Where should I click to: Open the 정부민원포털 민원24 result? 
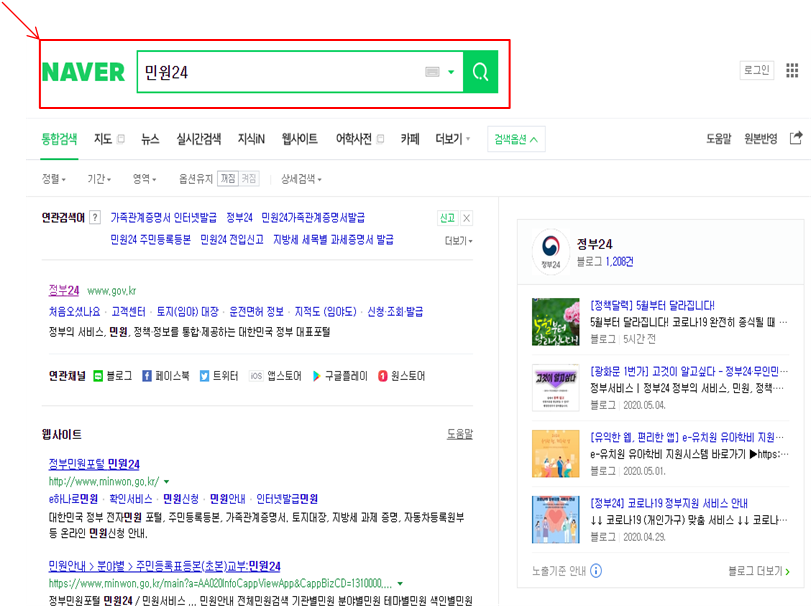[x=94, y=464]
